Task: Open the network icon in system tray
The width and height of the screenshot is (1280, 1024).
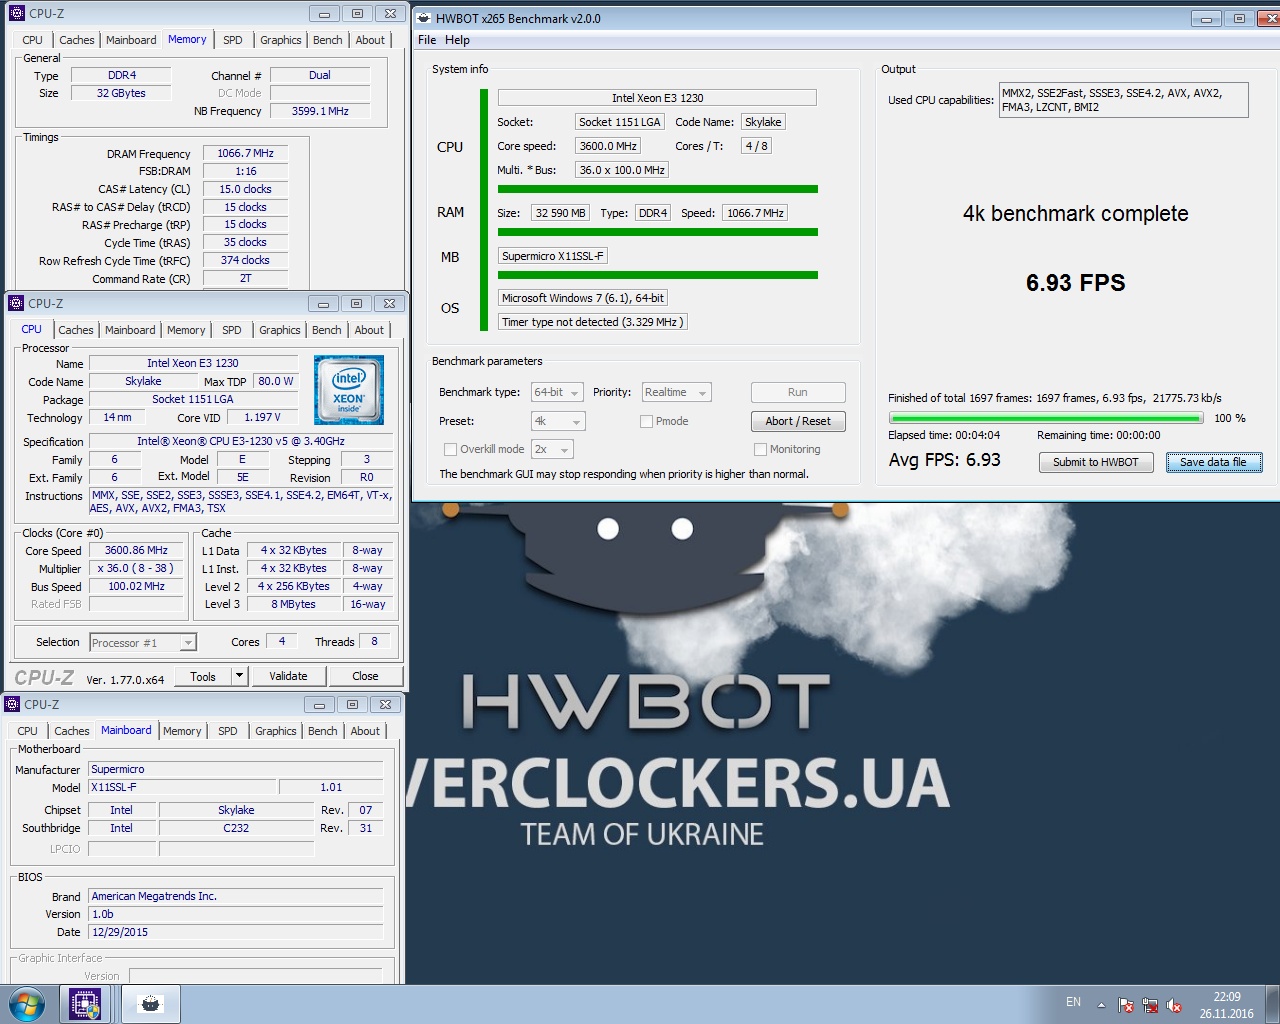Action: (x=1150, y=1005)
